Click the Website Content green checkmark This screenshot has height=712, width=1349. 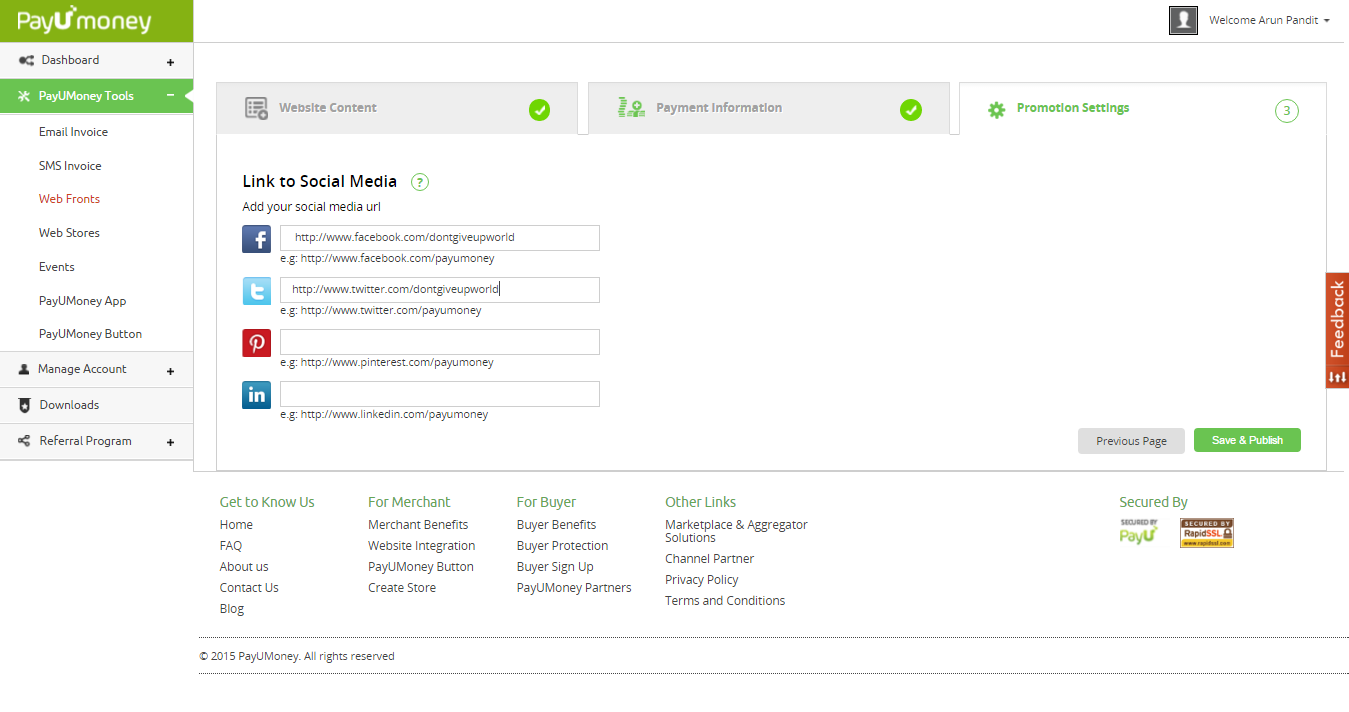tap(540, 110)
